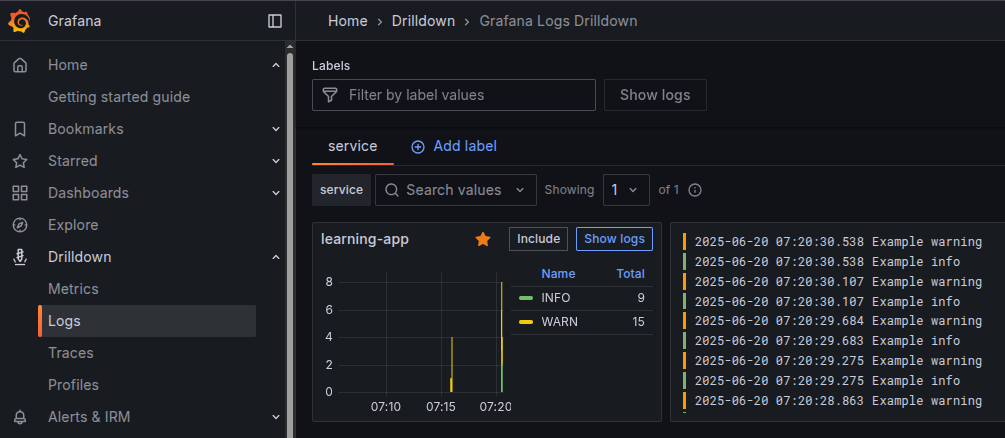1005x438 pixels.
Task: Open the Showing count dropdown
Action: [x=626, y=190]
